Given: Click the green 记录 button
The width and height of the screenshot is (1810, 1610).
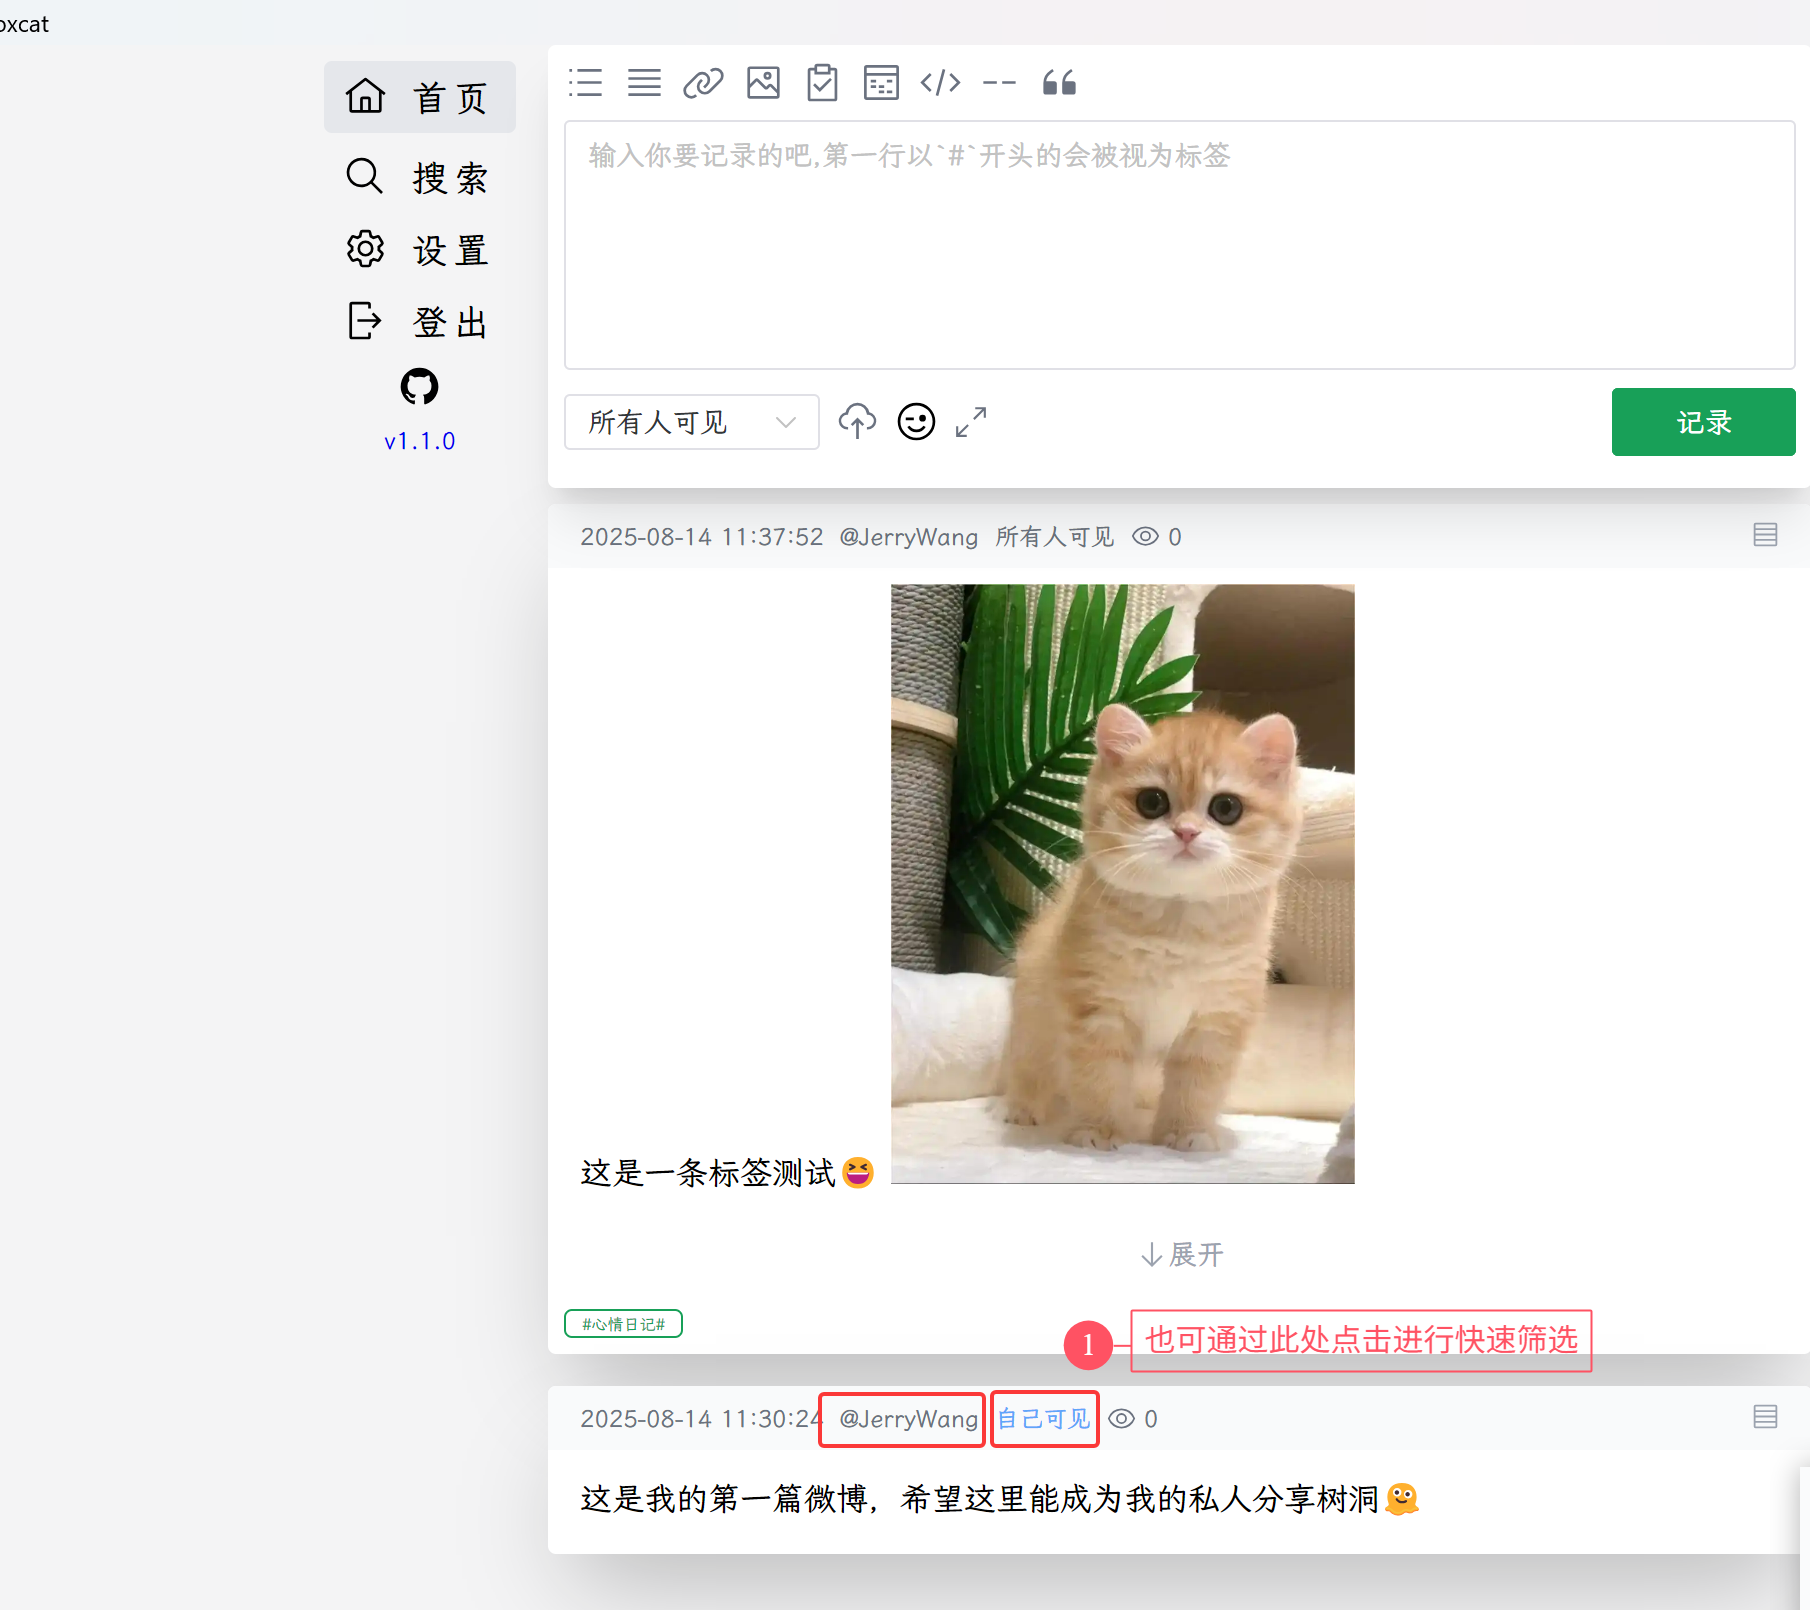Looking at the screenshot, I should [1703, 422].
